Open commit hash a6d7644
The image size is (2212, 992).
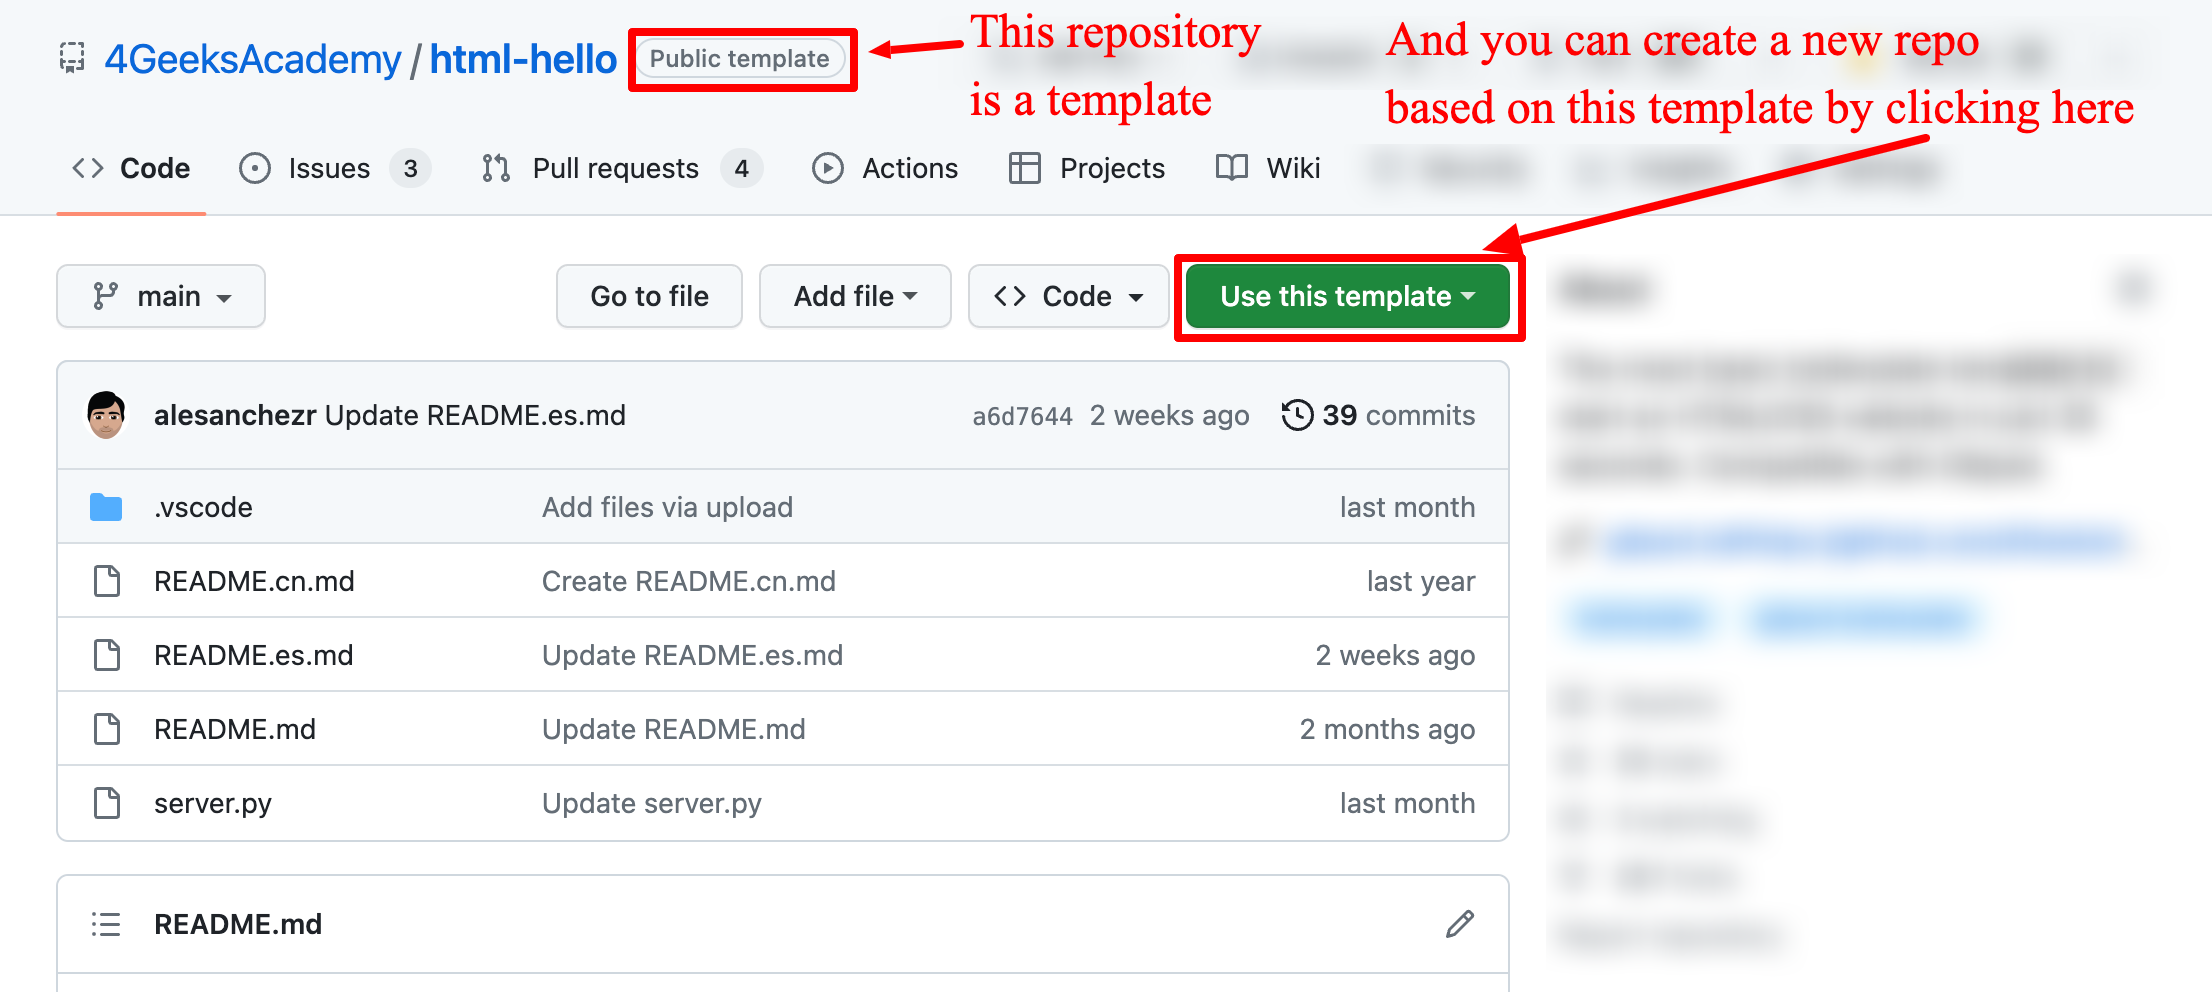[x=1022, y=416]
